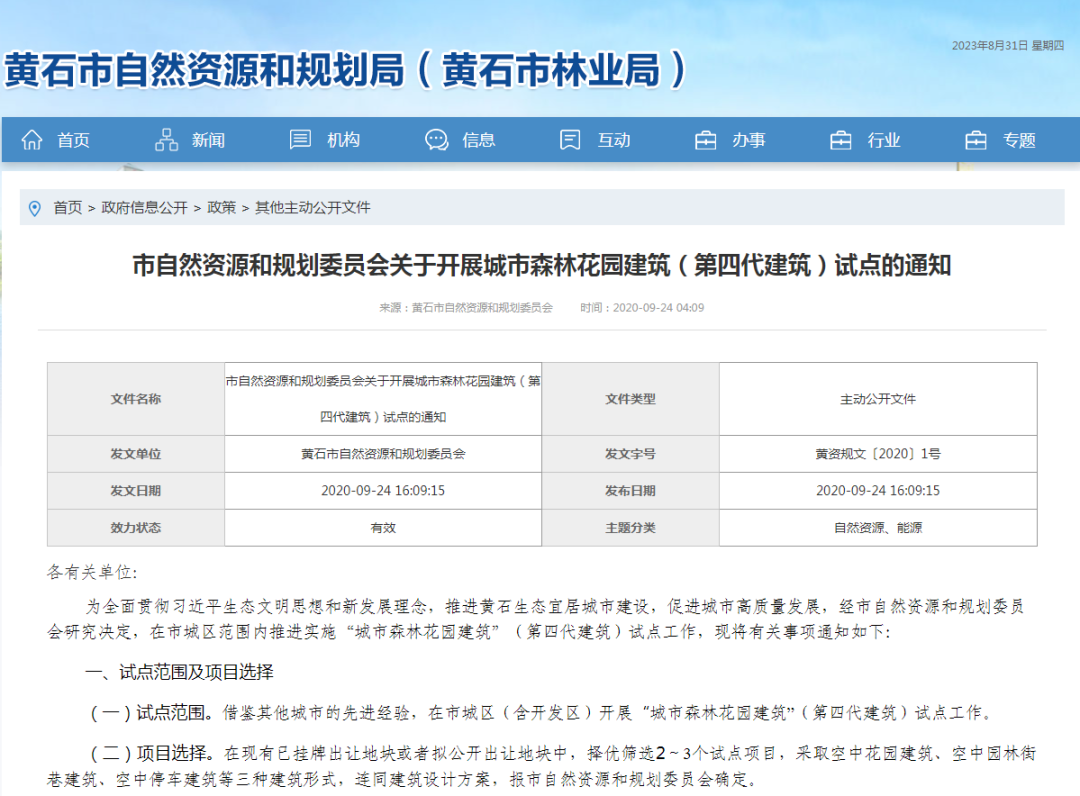This screenshot has width=1080, height=796.
Task: Click the 发文字号 table label
Action: [630, 454]
